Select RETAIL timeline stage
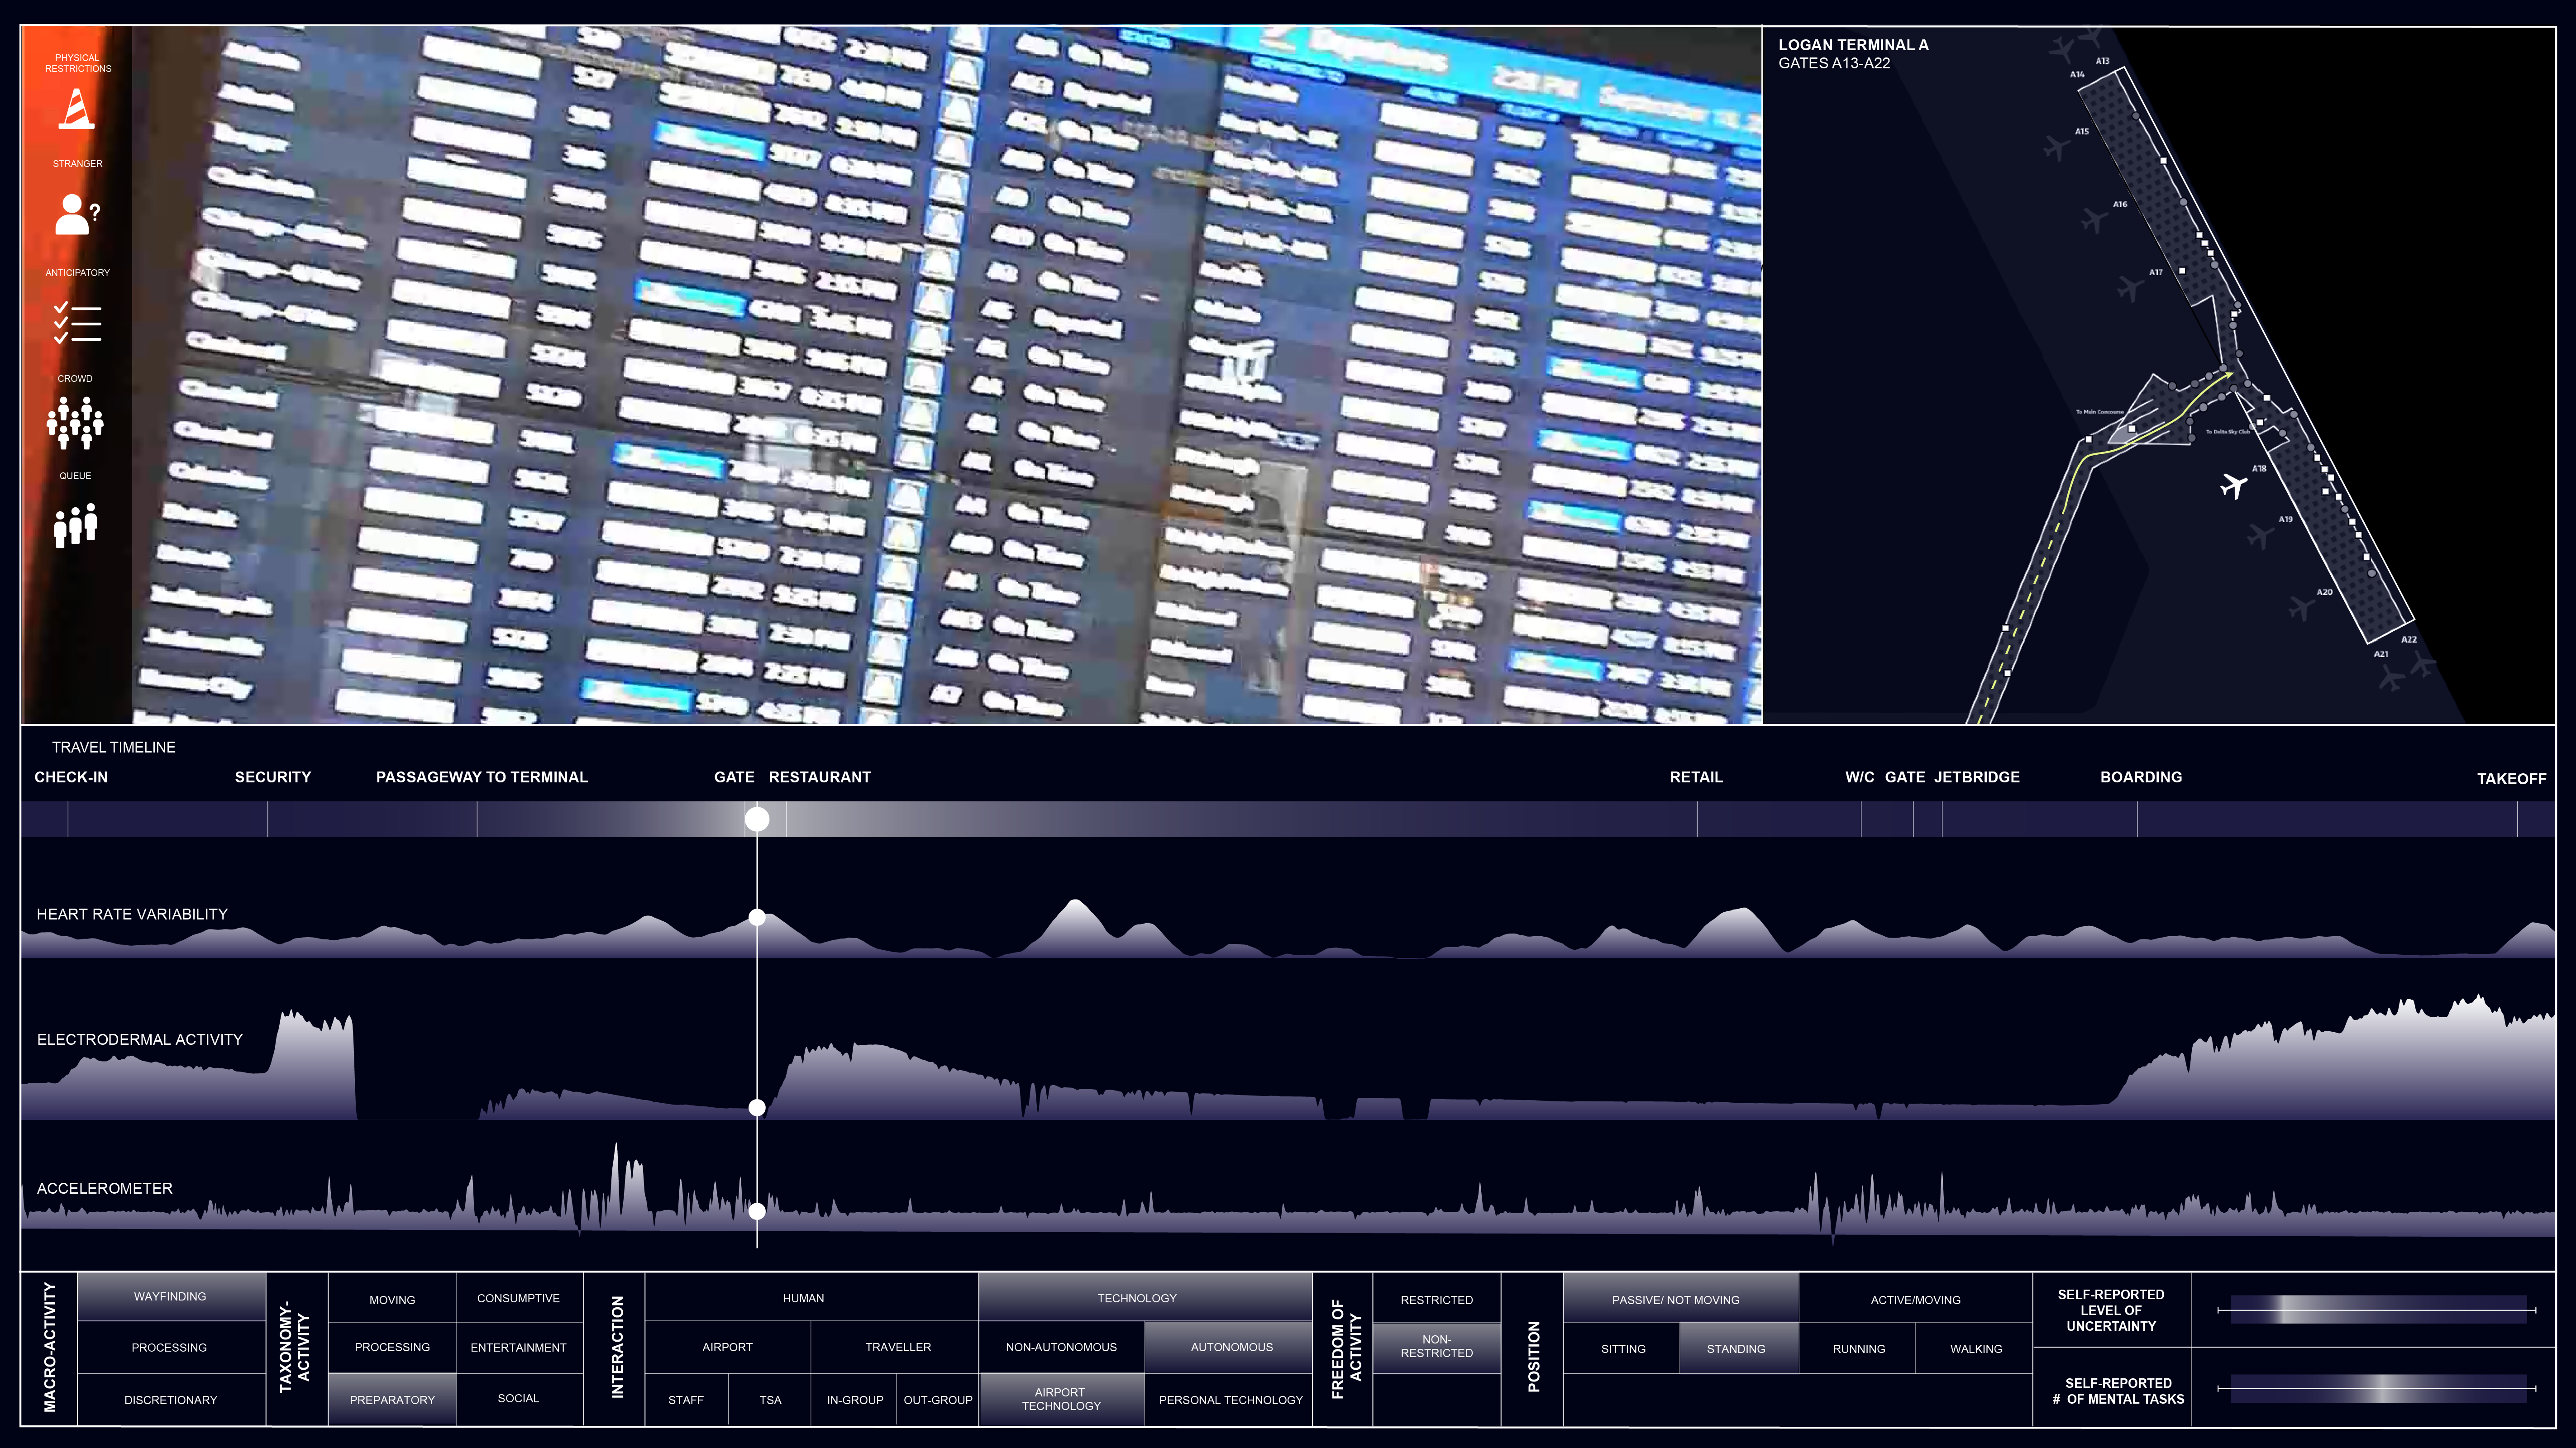The height and width of the screenshot is (1448, 2576). [x=1696, y=777]
